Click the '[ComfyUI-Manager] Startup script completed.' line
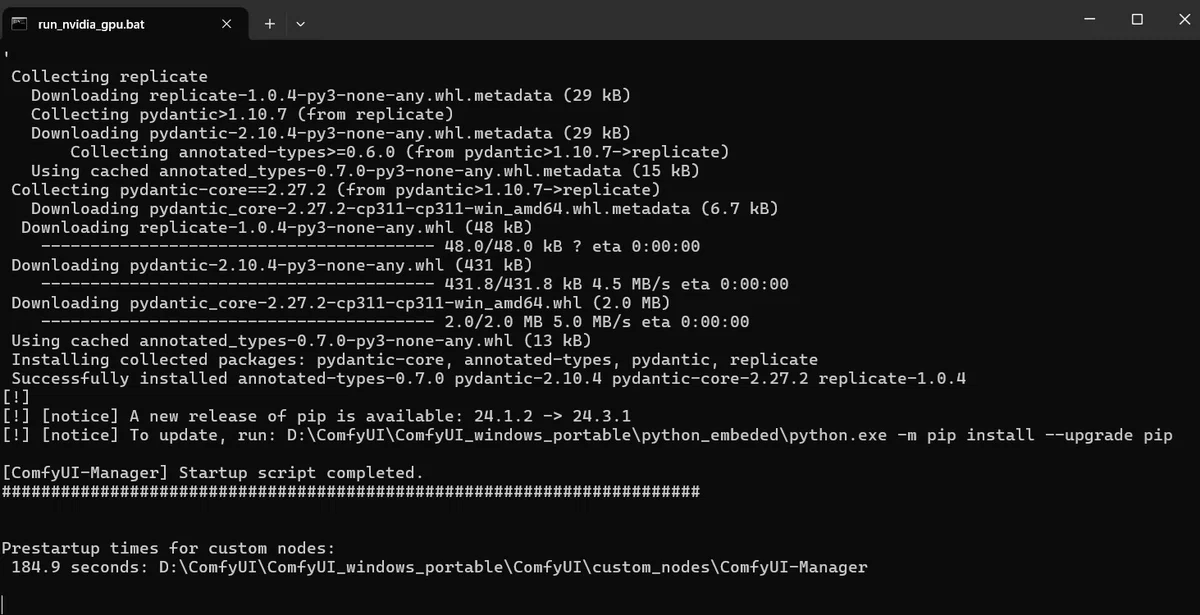This screenshot has height=615, width=1200. (x=213, y=473)
